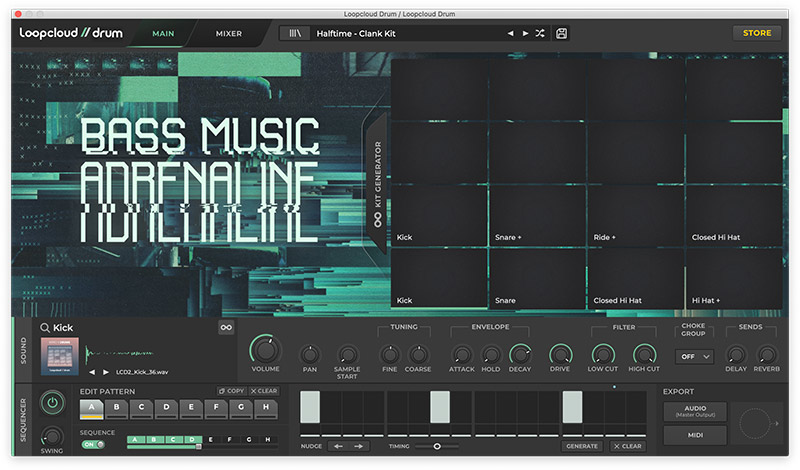Image resolution: width=800 pixels, height=470 pixels.
Task: Disable active step 13 in the sequencer
Action: click(572, 407)
